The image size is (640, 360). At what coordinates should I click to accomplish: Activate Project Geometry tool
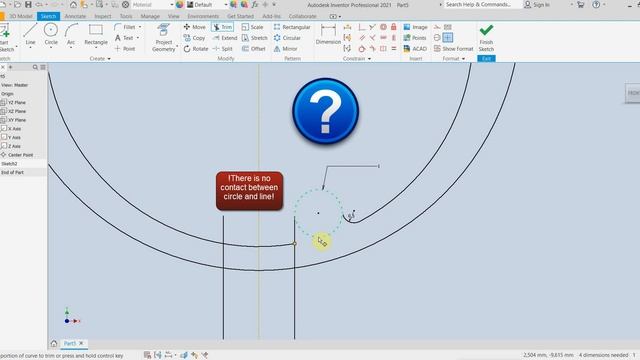click(x=164, y=38)
